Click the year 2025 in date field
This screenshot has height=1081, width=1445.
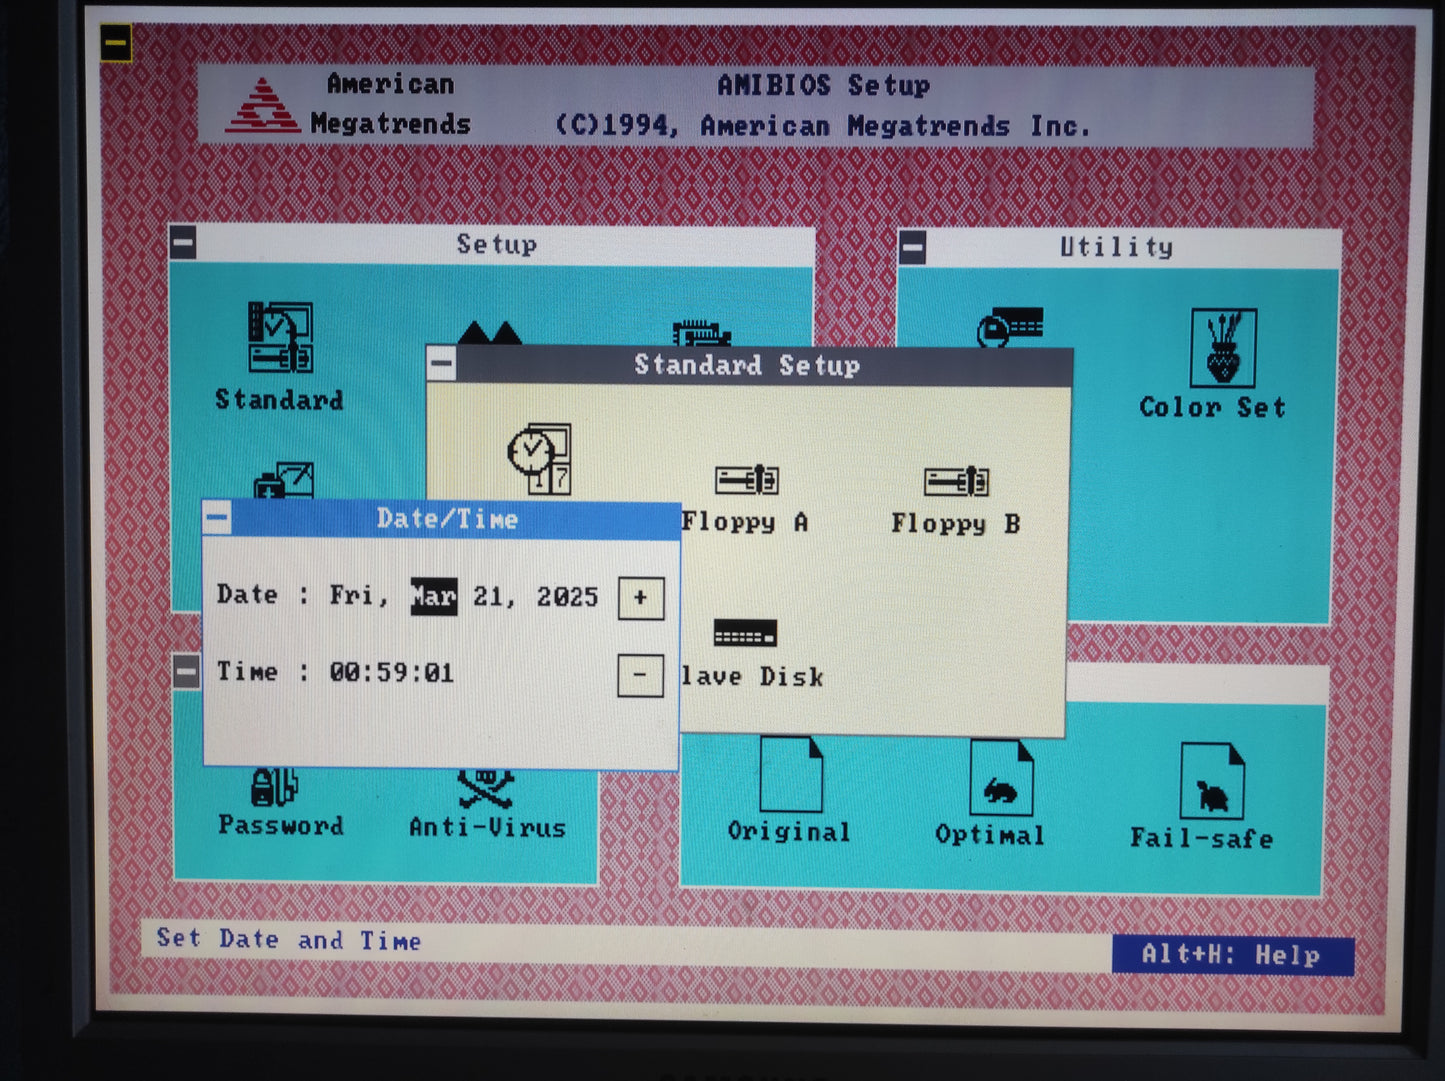point(567,597)
